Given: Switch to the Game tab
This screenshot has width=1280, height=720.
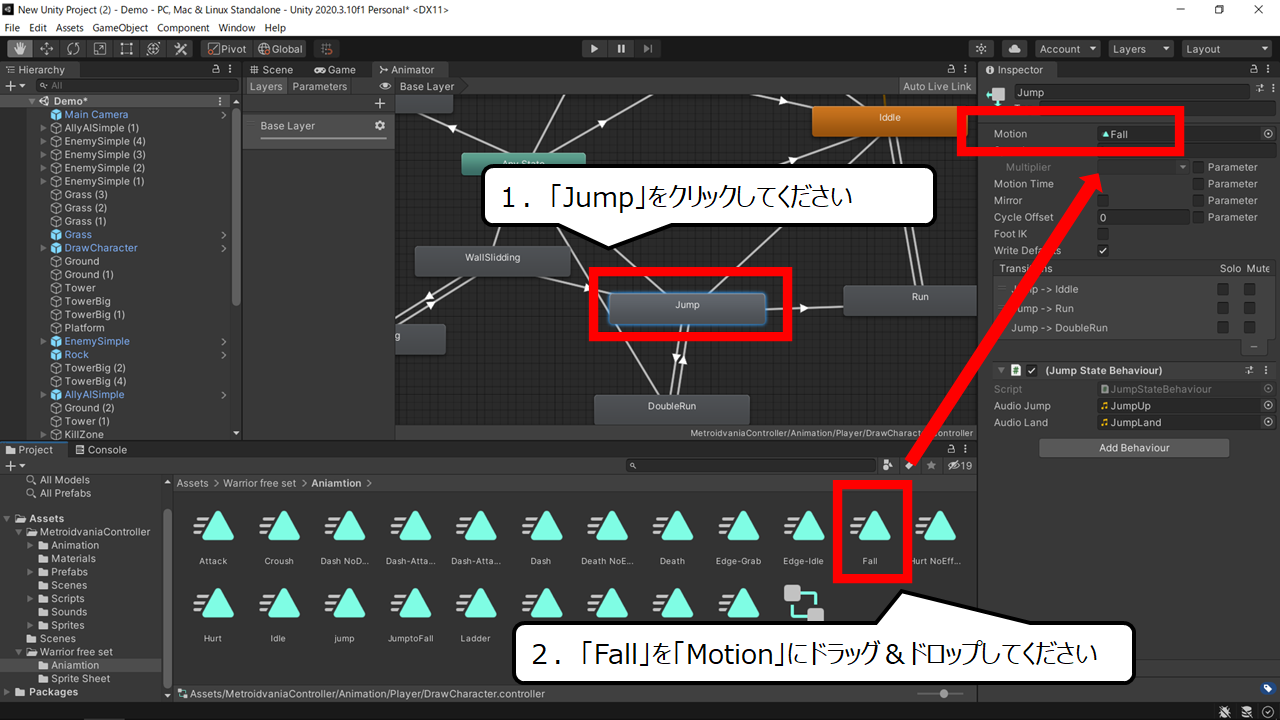Looking at the screenshot, I should [335, 70].
